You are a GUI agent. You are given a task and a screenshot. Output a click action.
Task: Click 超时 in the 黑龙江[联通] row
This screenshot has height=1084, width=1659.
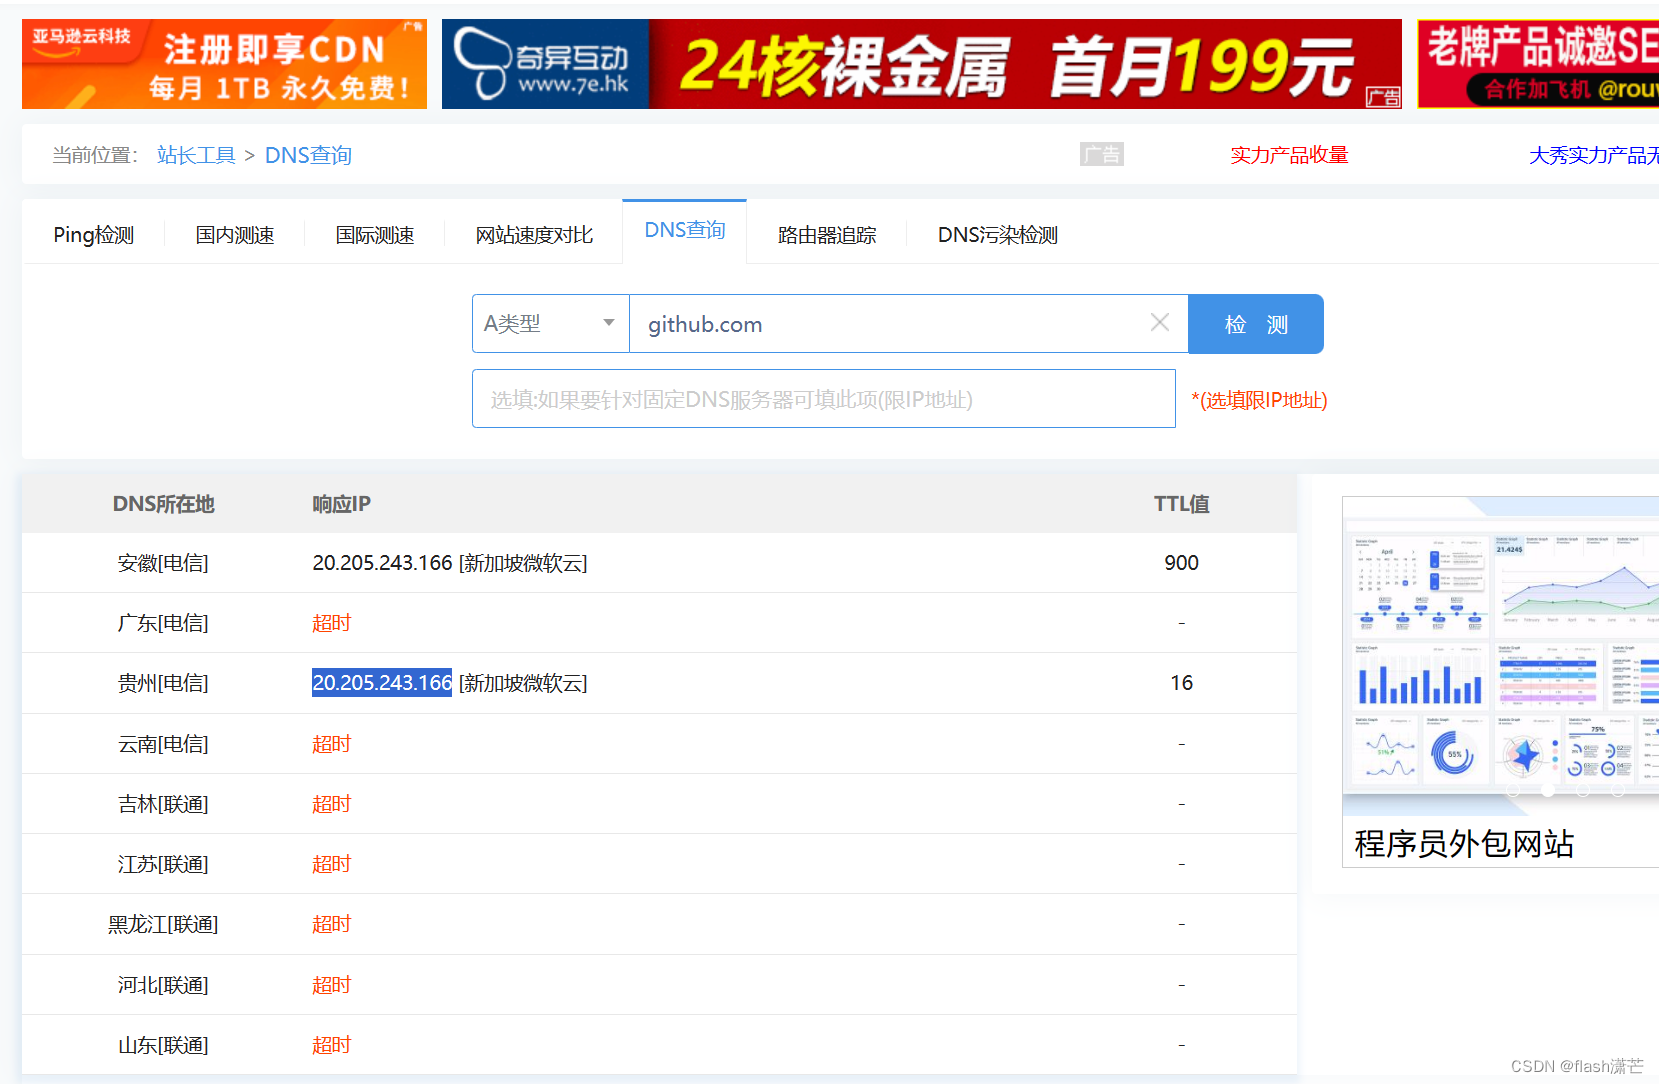point(332,924)
